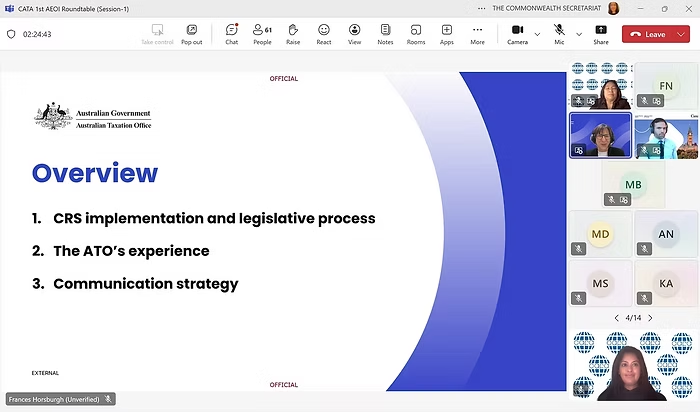Select the FN participant tile
The image size is (700, 412).
coord(666,86)
